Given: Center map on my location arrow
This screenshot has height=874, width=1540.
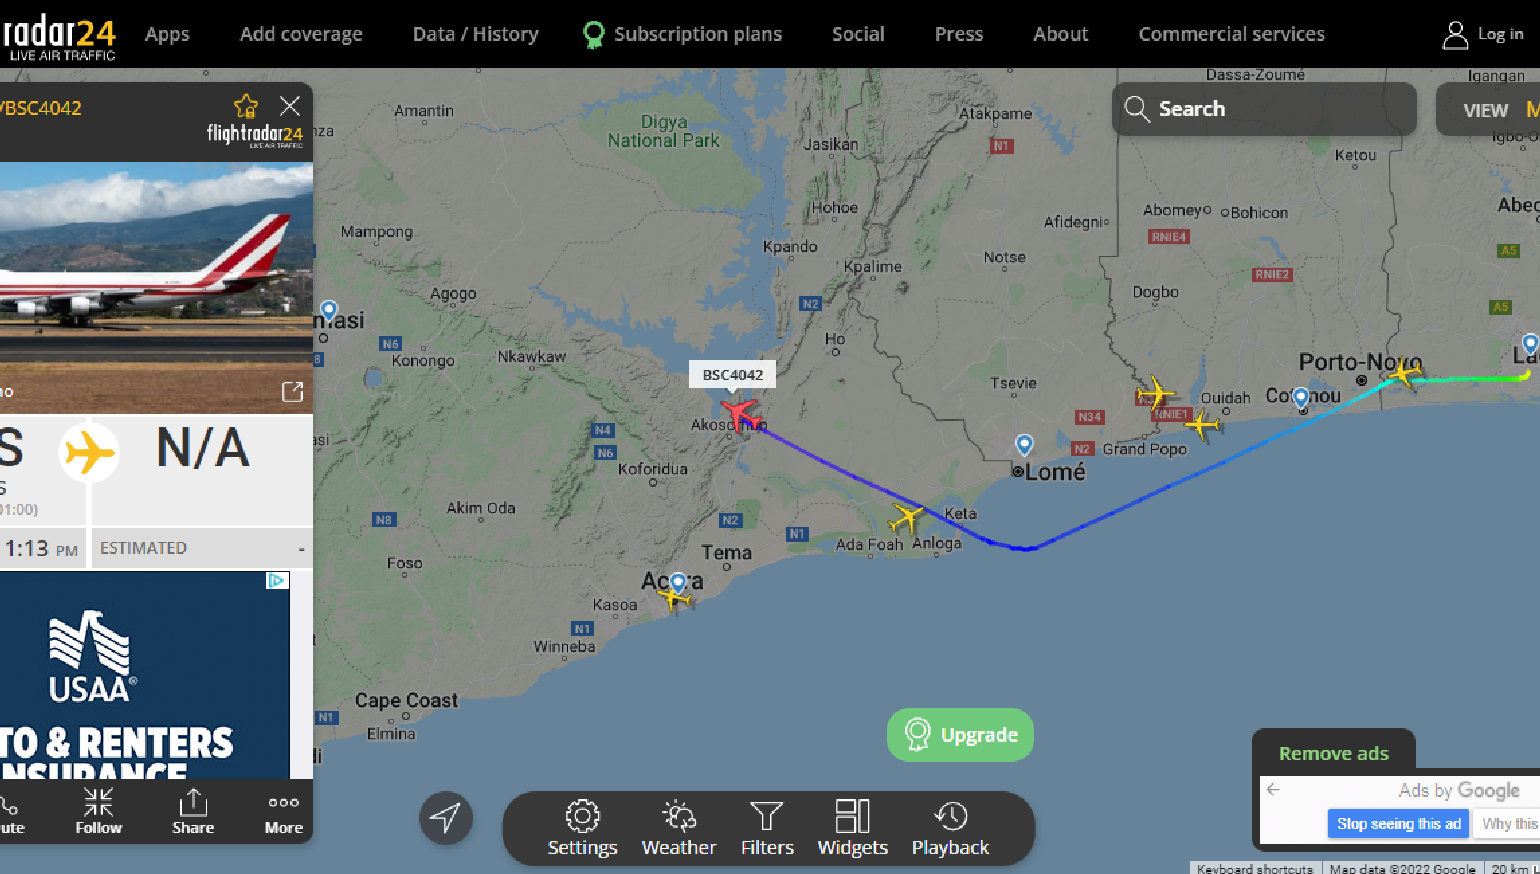Looking at the screenshot, I should (446, 818).
